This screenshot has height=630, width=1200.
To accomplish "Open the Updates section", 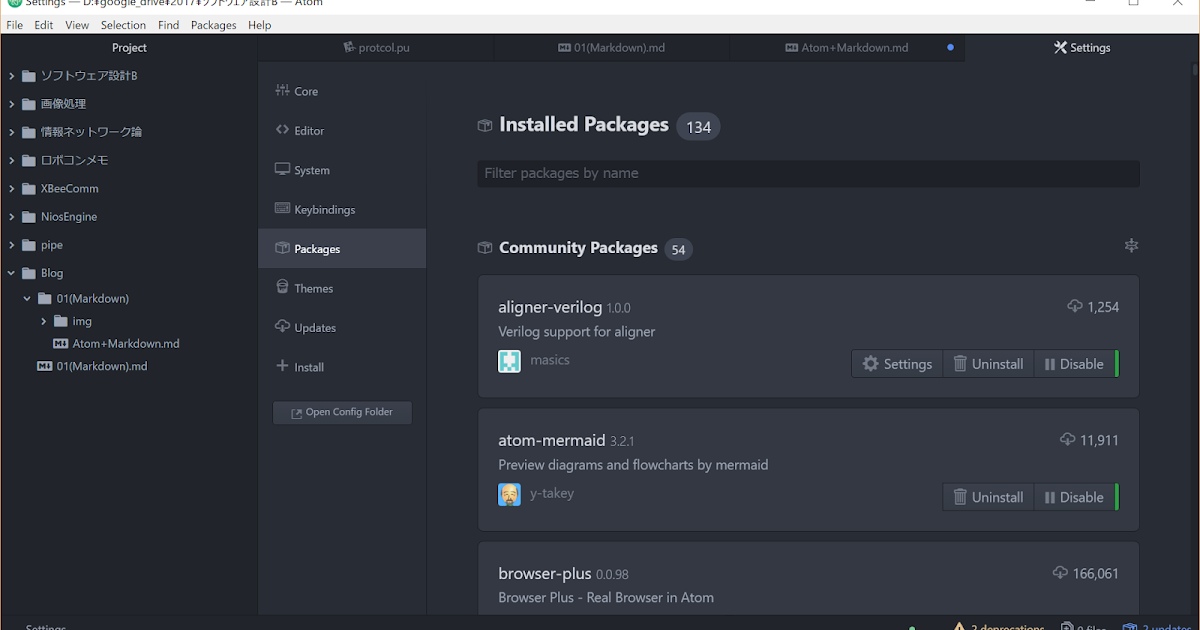I will coord(342,327).
